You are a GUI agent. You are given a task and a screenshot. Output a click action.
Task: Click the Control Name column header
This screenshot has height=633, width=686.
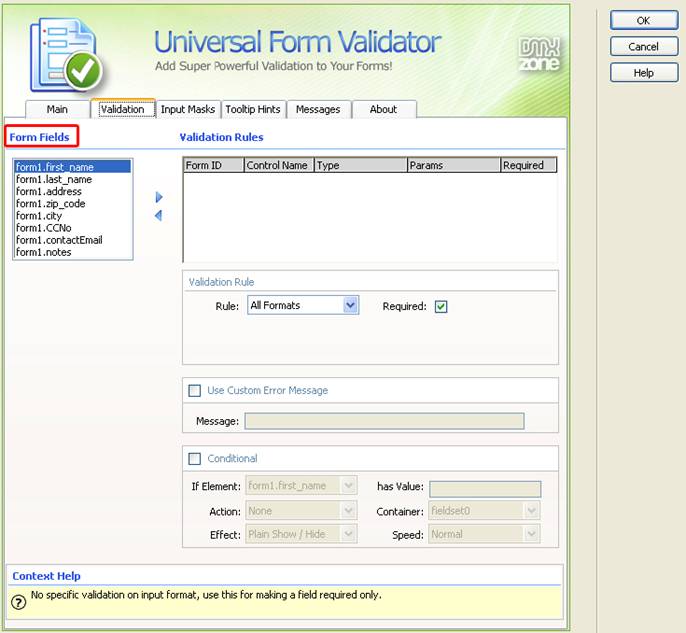click(279, 165)
